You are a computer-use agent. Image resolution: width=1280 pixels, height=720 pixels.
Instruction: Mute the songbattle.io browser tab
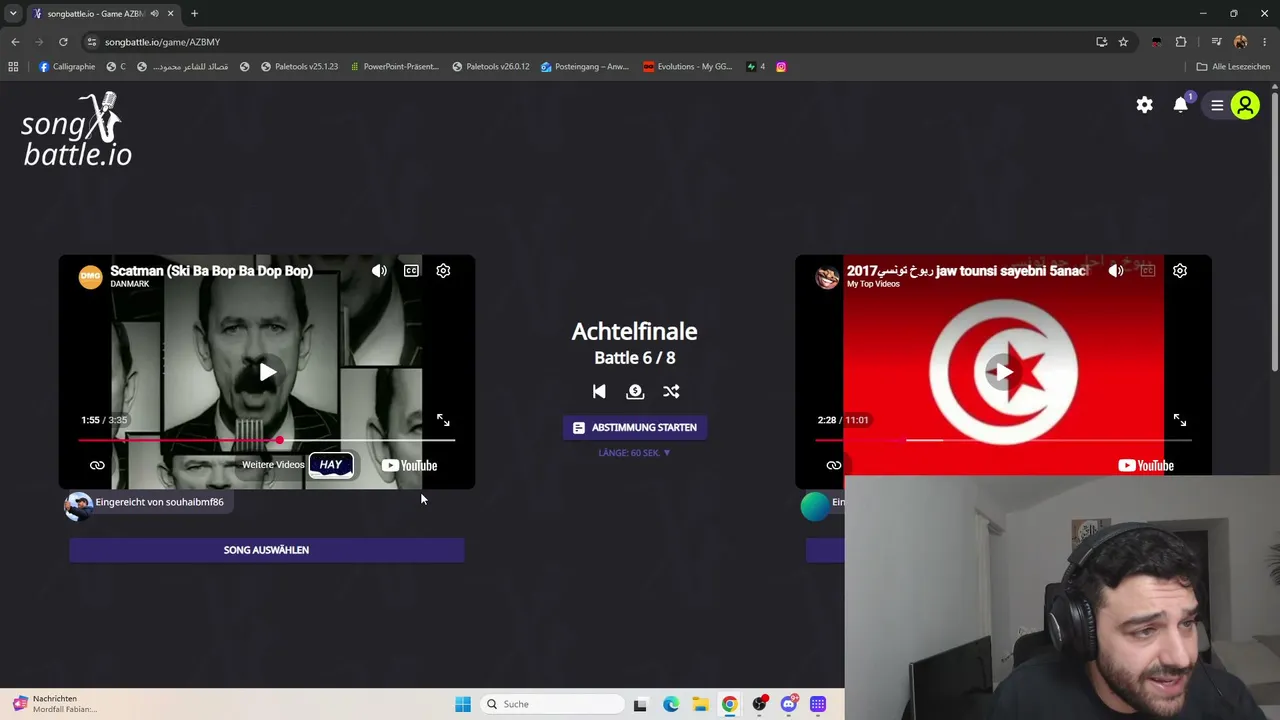154,14
